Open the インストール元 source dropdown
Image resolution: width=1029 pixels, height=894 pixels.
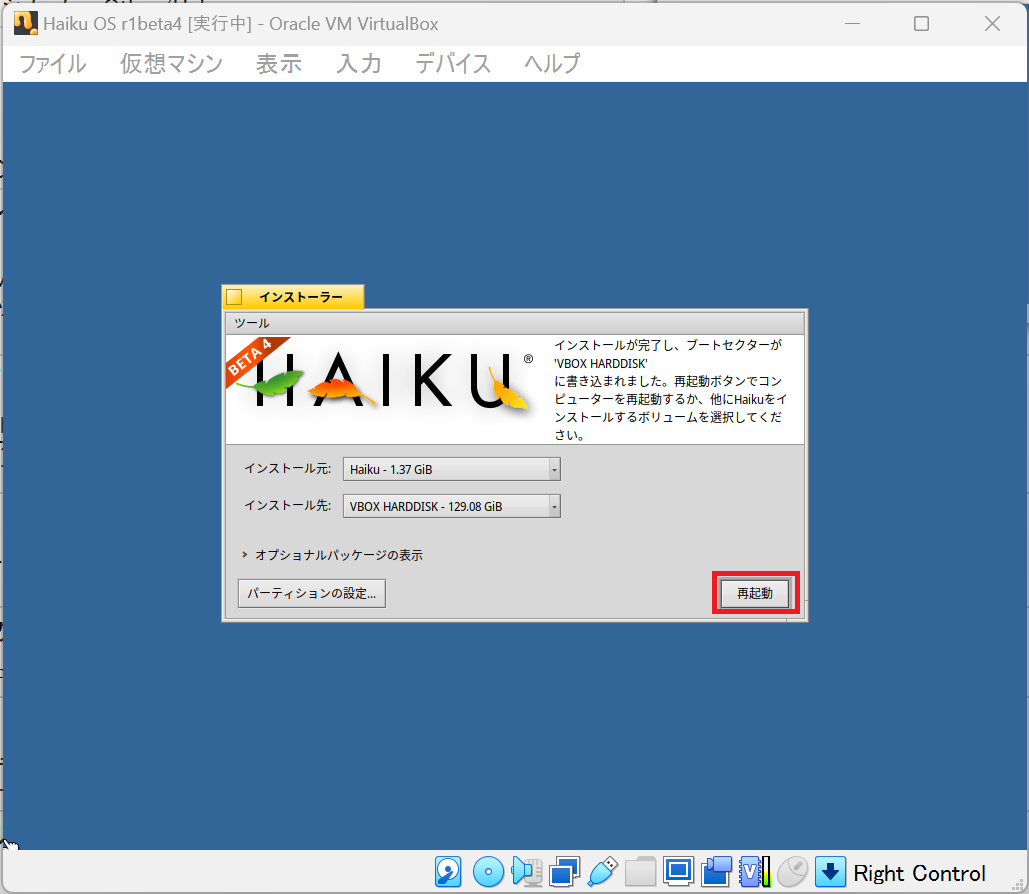(452, 469)
